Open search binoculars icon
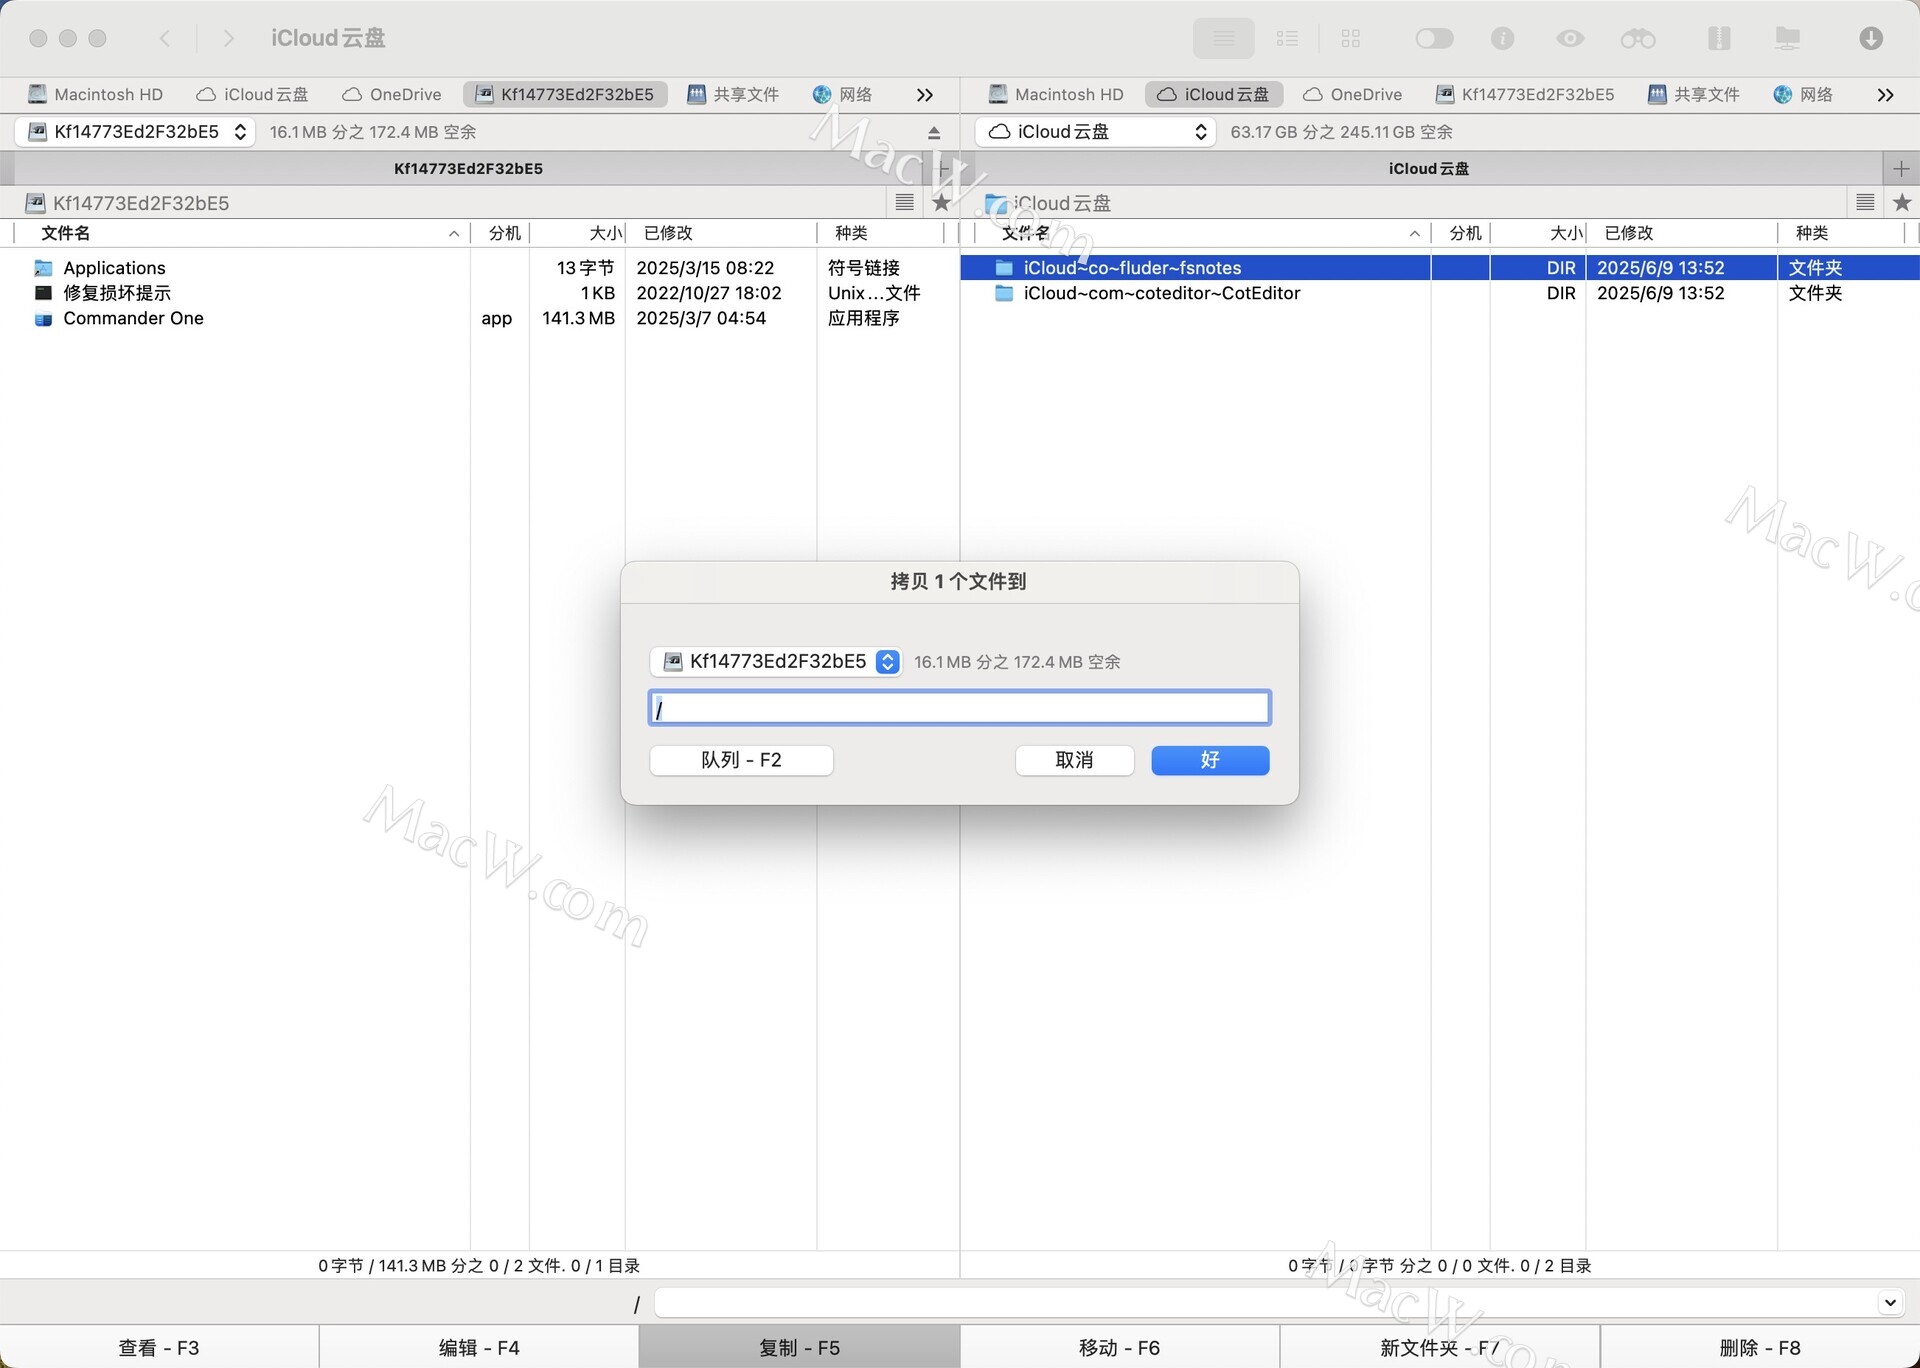This screenshot has width=1920, height=1368. click(x=1638, y=38)
